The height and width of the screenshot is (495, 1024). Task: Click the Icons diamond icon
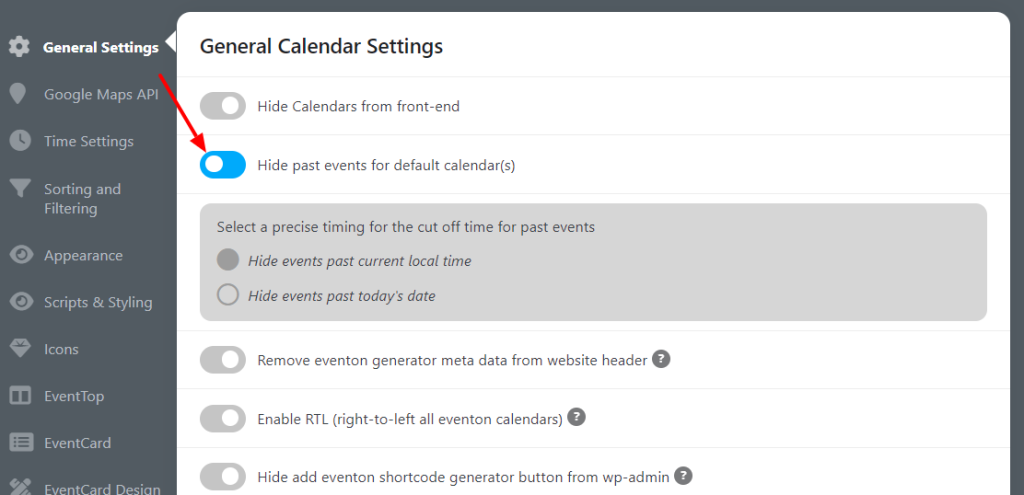click(20, 349)
